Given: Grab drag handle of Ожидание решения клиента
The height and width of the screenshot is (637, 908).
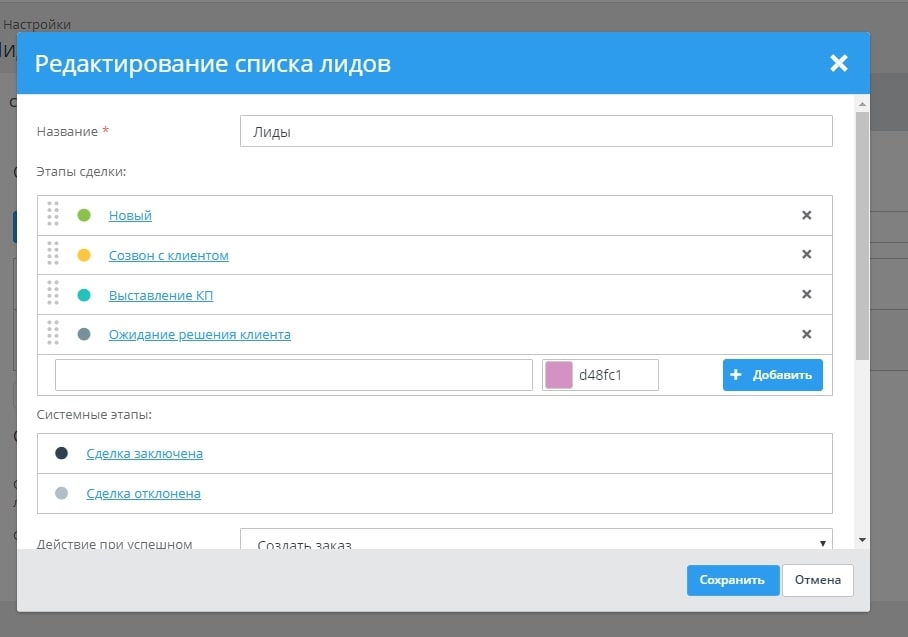Looking at the screenshot, I should coord(53,332).
